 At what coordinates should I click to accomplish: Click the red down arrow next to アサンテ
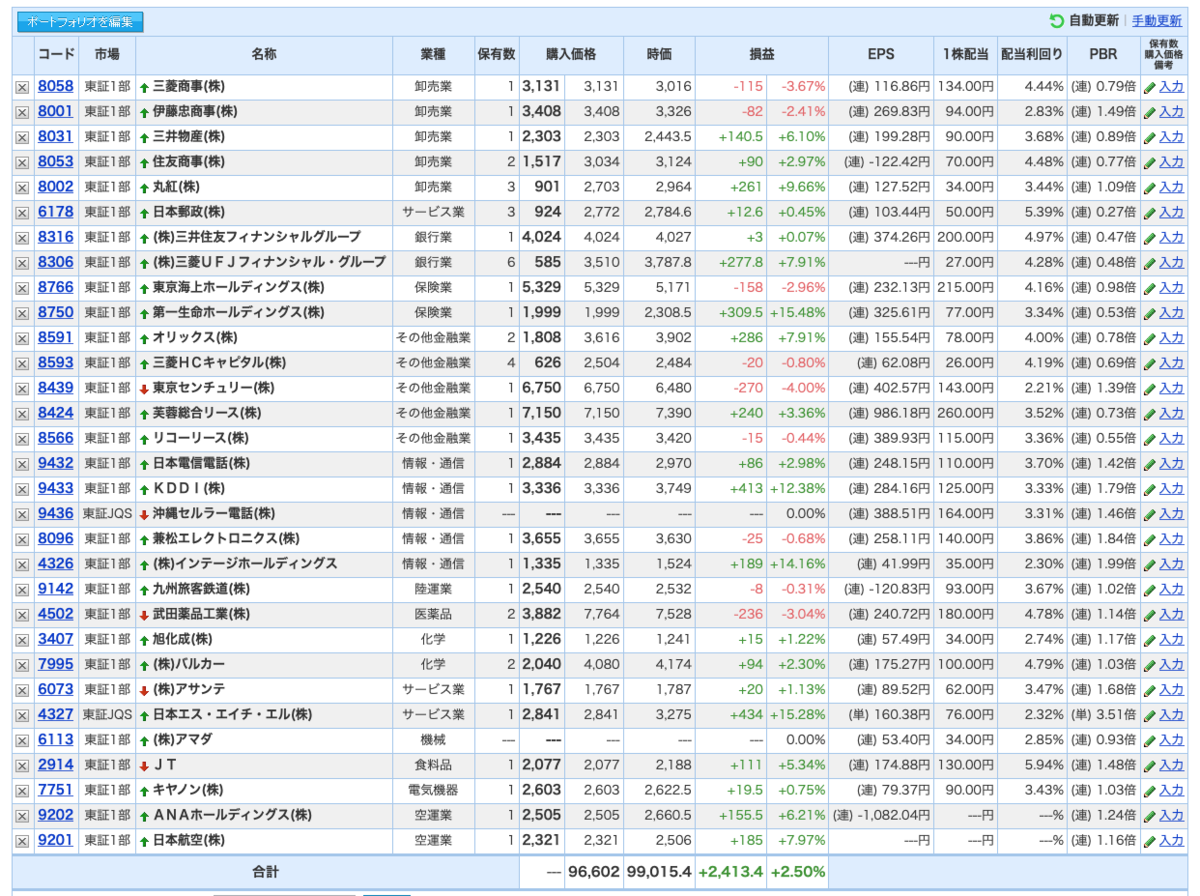144,690
